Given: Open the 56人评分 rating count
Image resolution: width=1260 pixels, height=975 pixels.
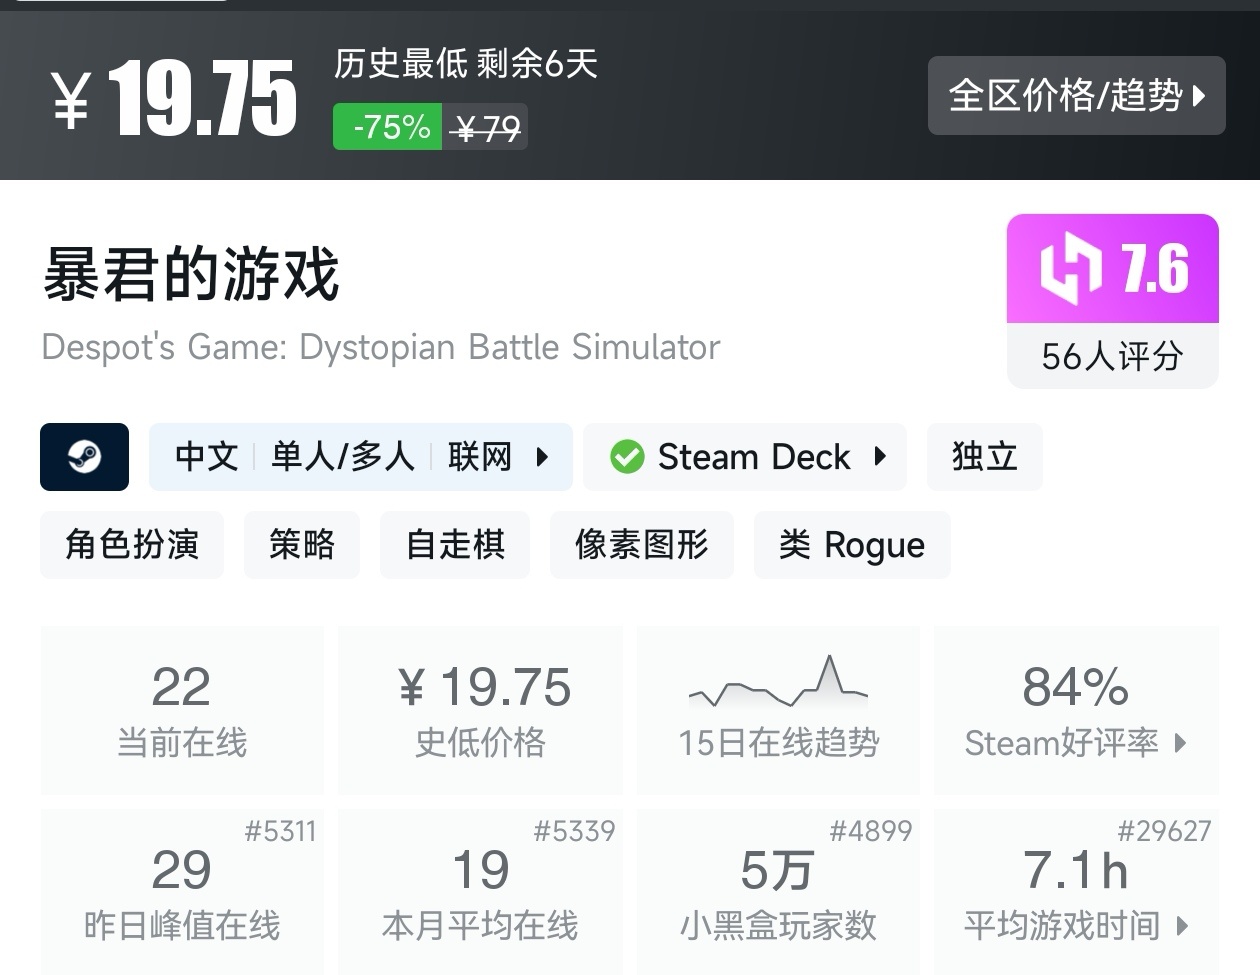Looking at the screenshot, I should (1112, 356).
